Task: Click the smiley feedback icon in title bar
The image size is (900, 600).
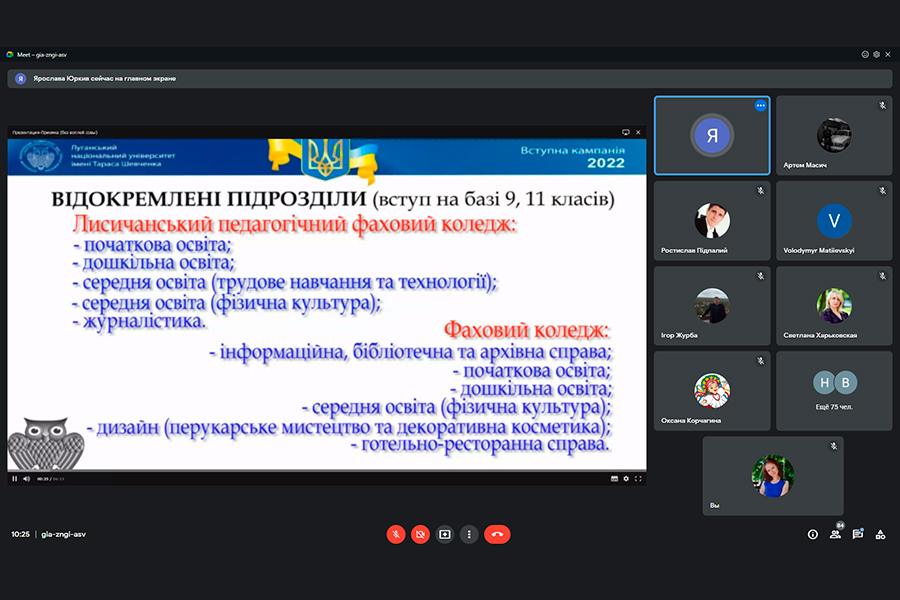Action: [865, 55]
